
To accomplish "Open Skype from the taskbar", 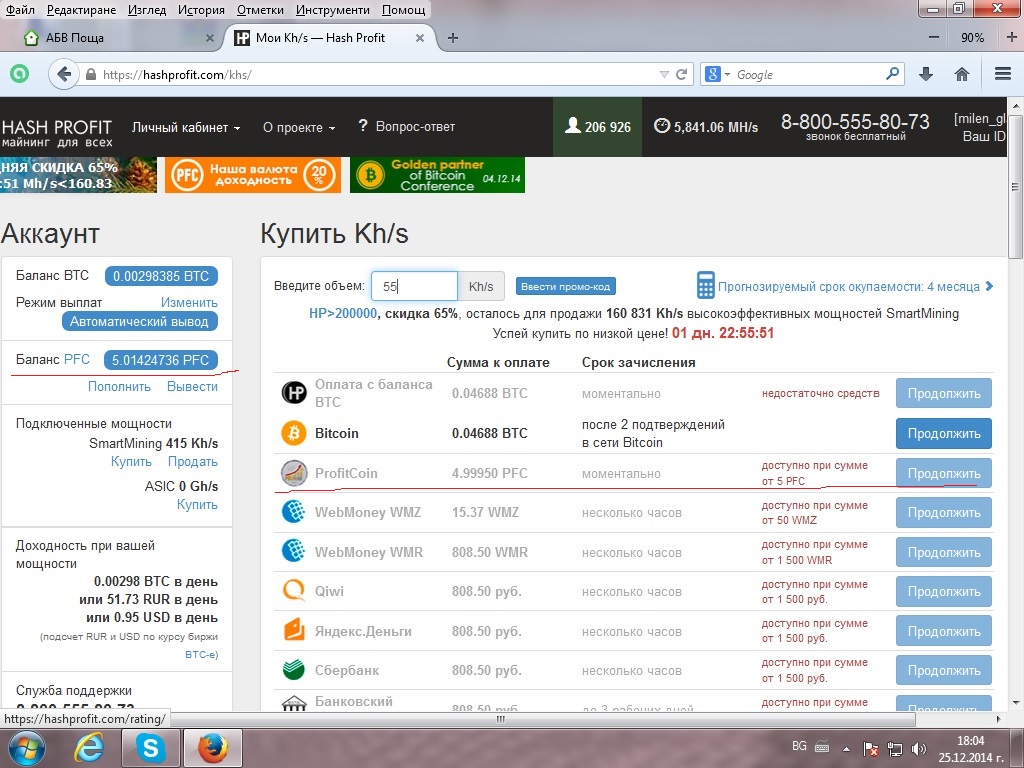I will (x=150, y=748).
